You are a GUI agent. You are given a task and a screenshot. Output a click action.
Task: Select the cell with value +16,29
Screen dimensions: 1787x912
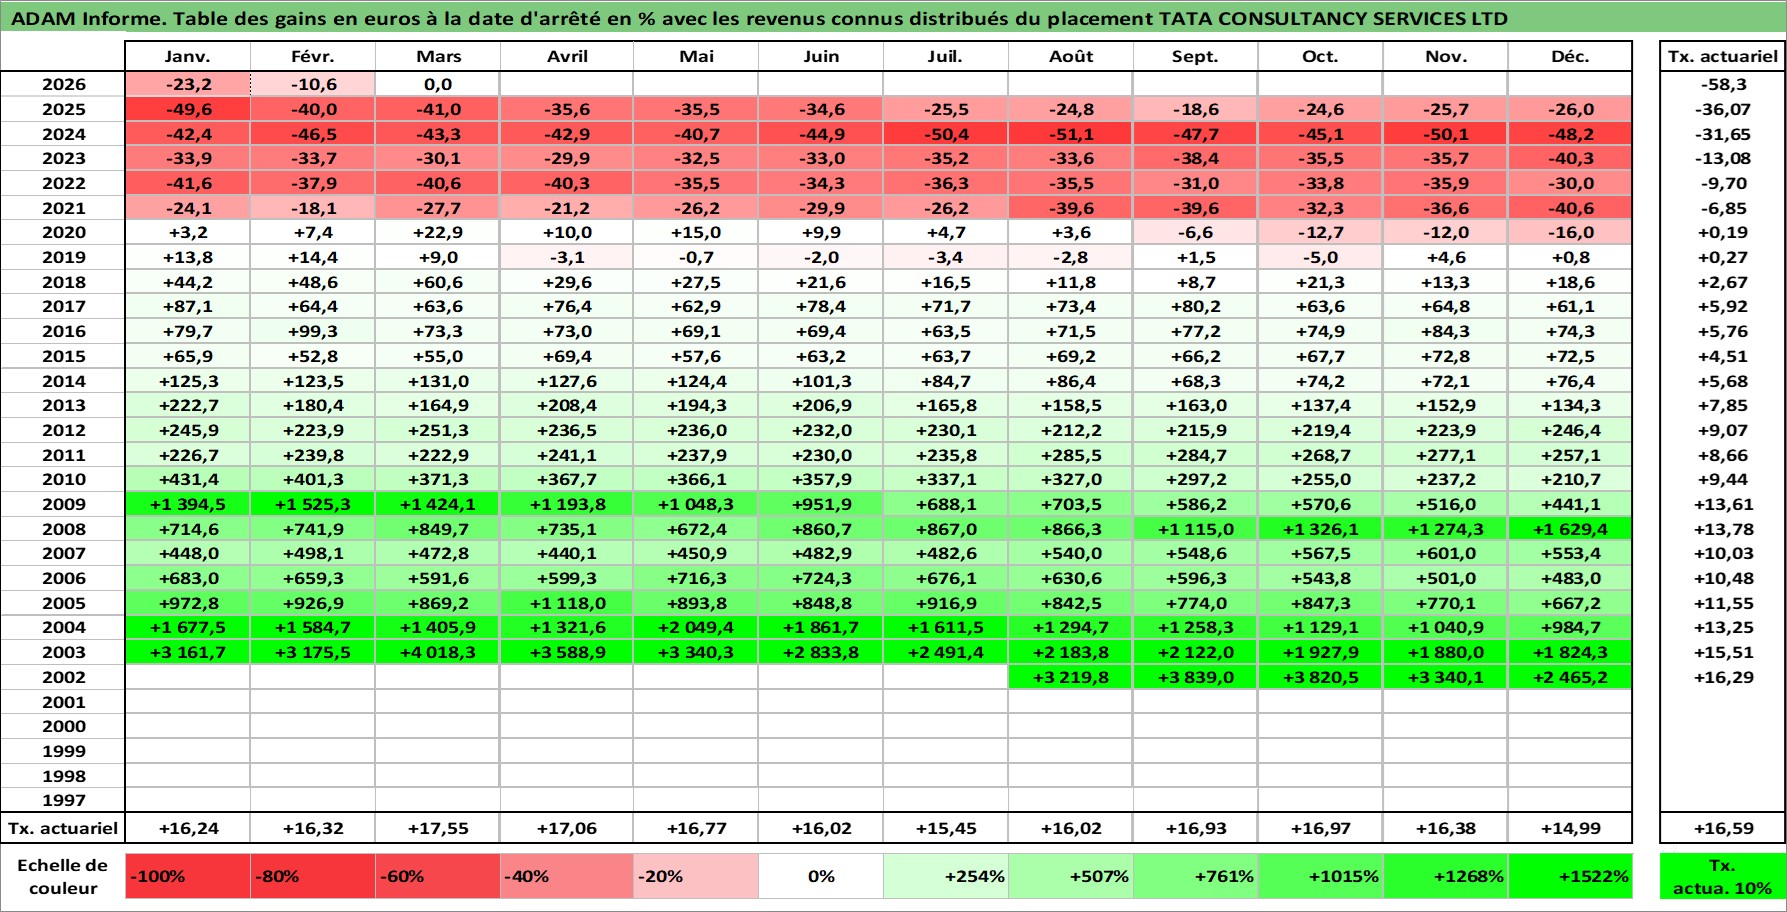pos(1723,677)
